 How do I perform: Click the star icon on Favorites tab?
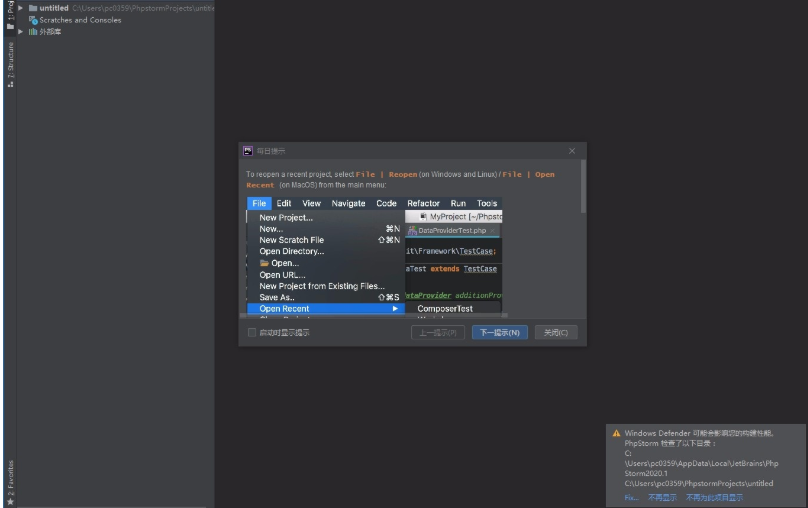pyautogui.click(x=10, y=502)
